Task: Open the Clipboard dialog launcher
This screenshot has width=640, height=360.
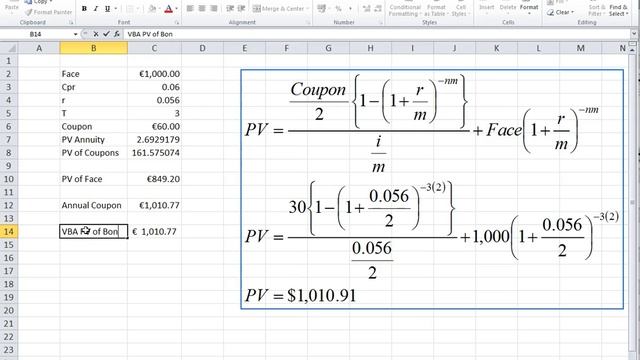Action: [71, 22]
